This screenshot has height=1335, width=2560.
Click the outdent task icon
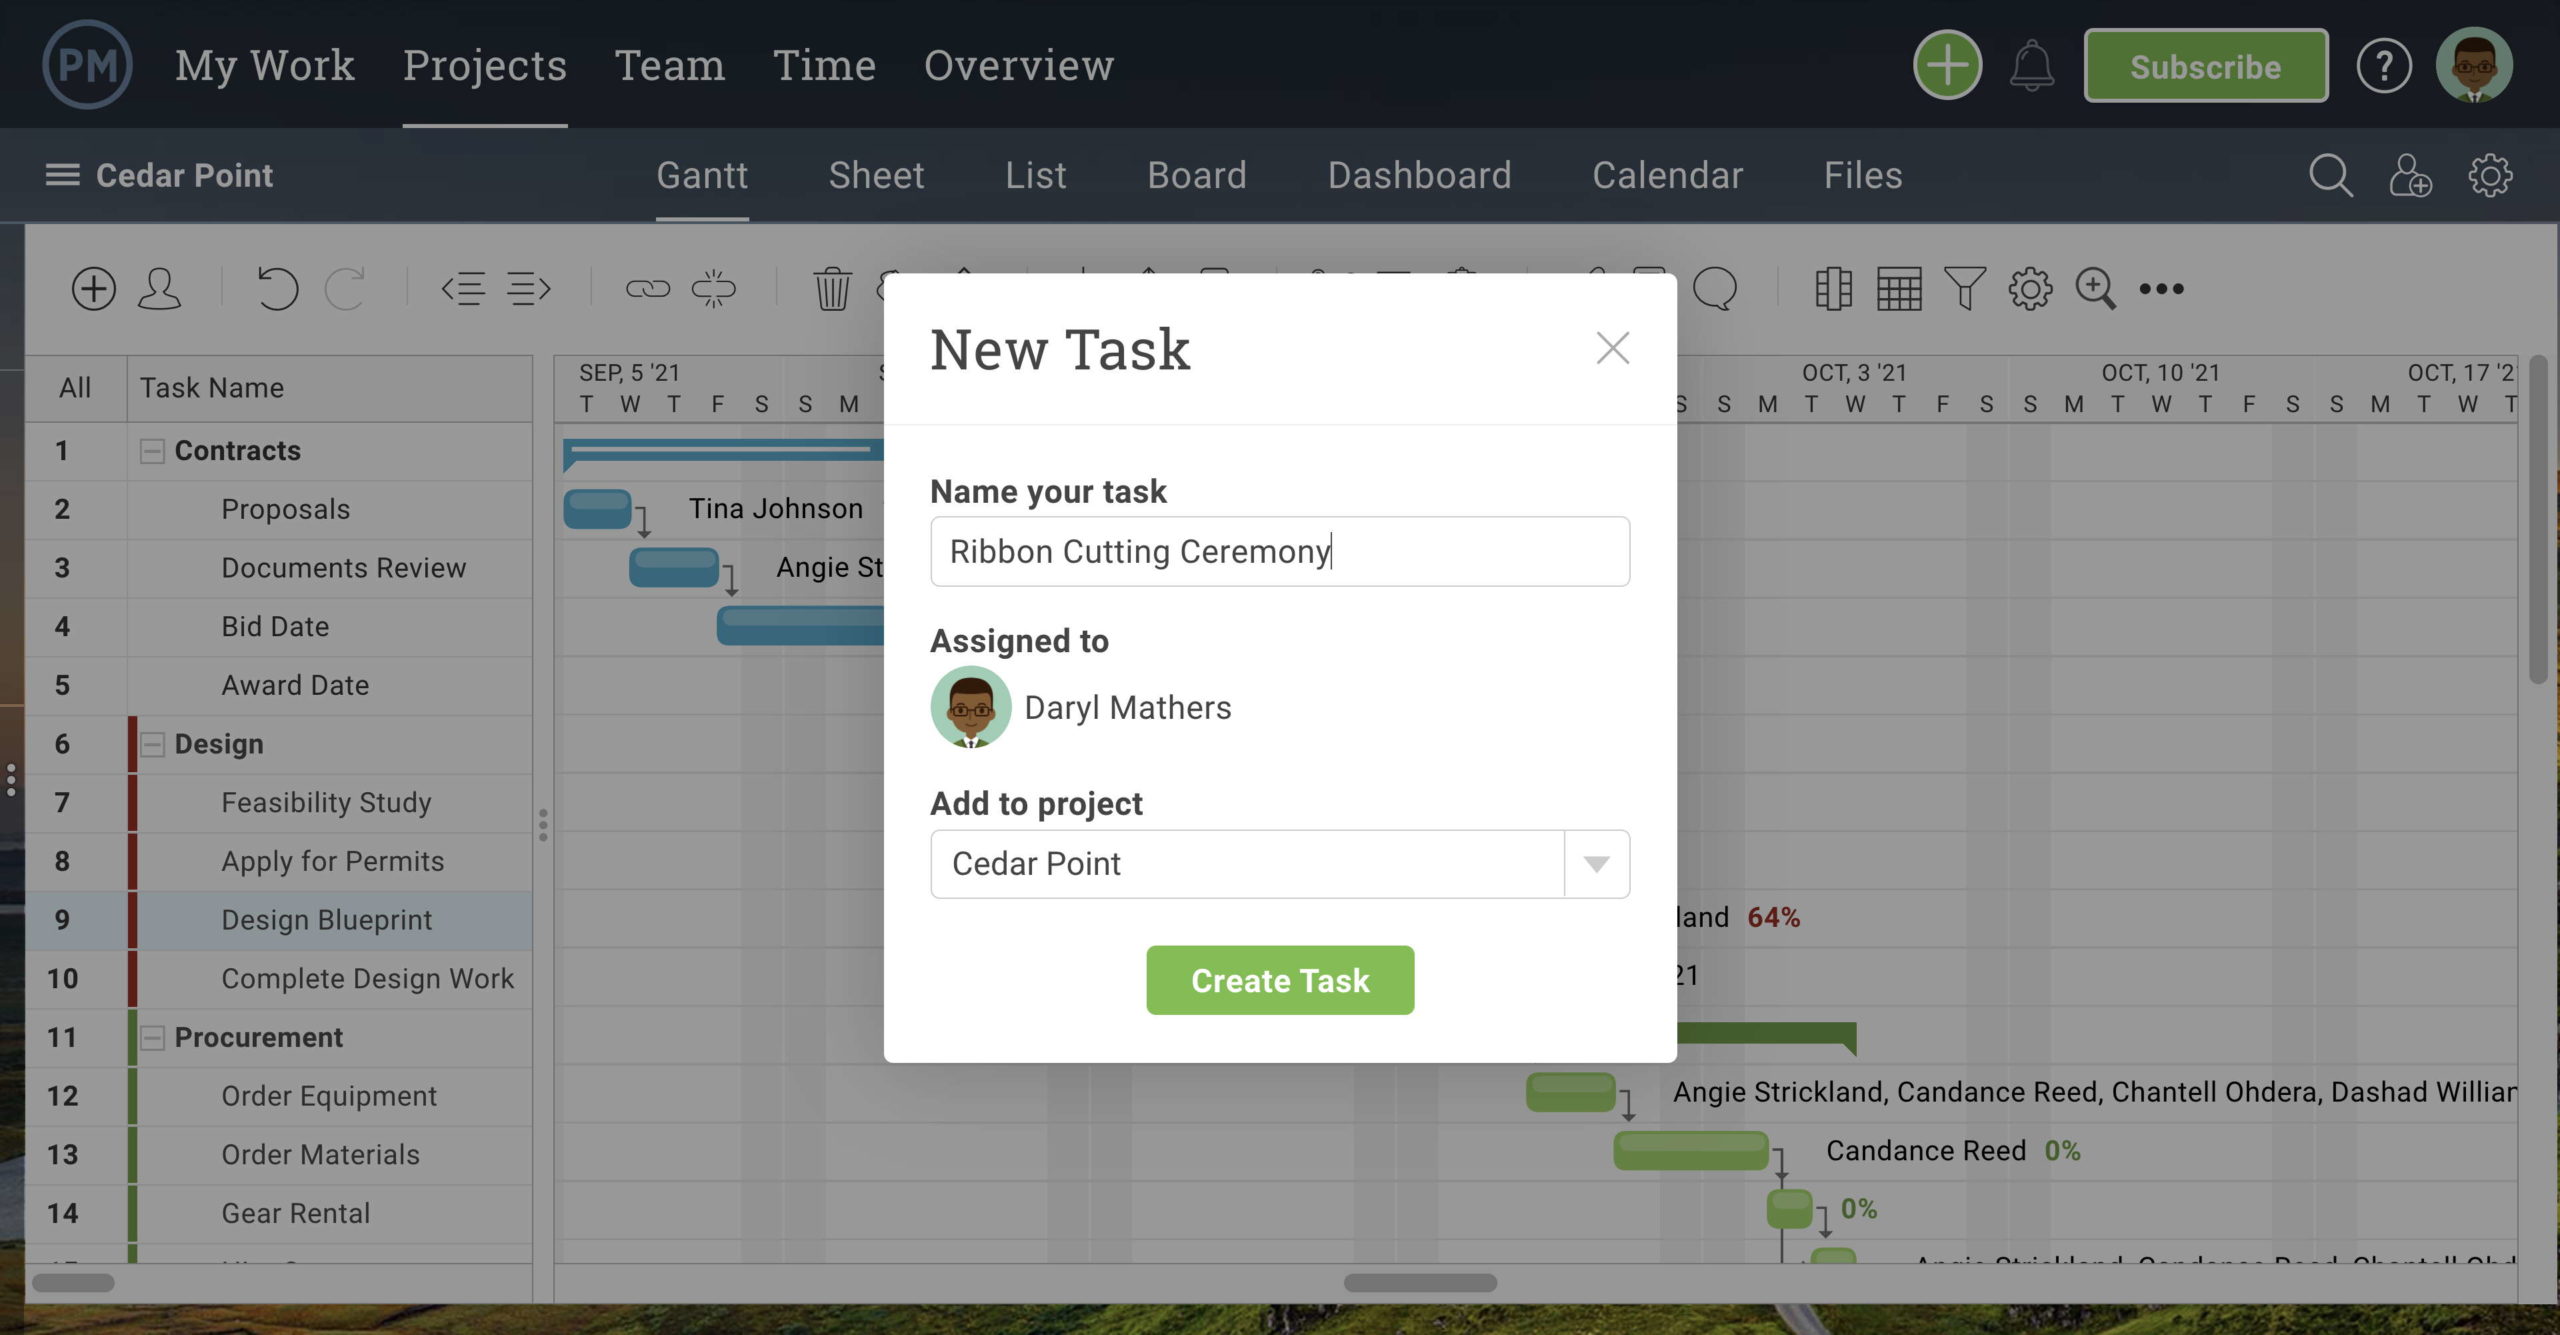pyautogui.click(x=463, y=289)
